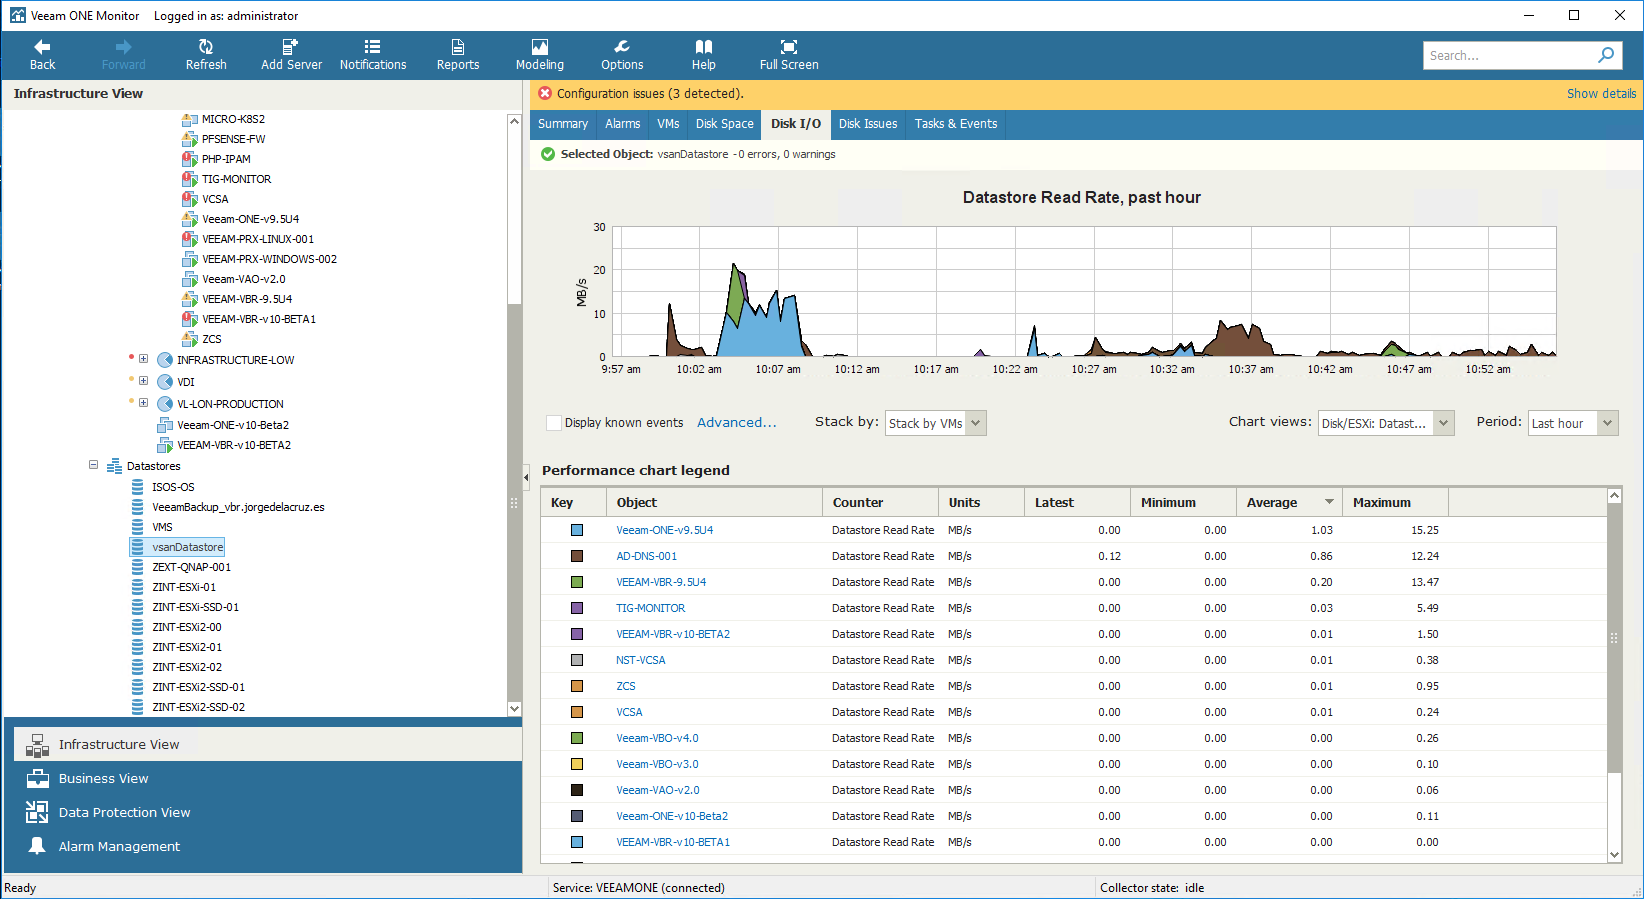Click the Advanced... link

coord(736,423)
